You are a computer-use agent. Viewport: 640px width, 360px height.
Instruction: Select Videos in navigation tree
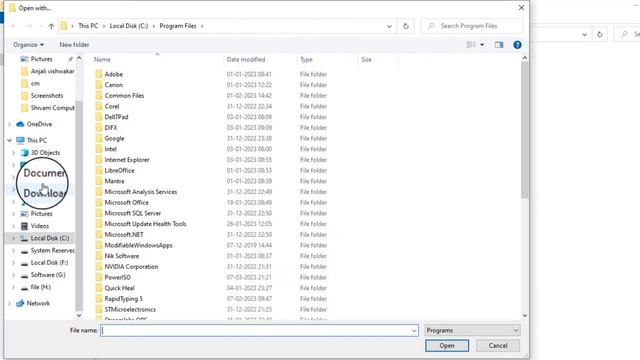40,226
